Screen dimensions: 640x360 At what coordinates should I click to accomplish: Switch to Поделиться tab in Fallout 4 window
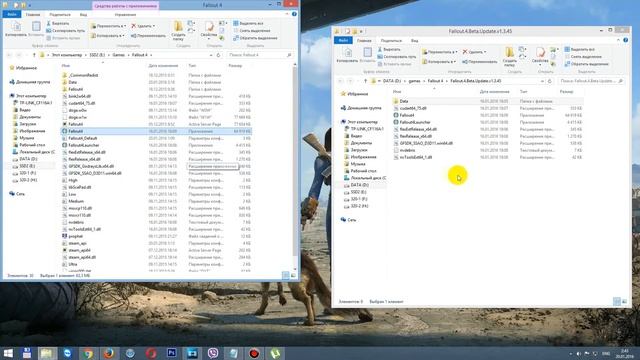click(x=60, y=14)
